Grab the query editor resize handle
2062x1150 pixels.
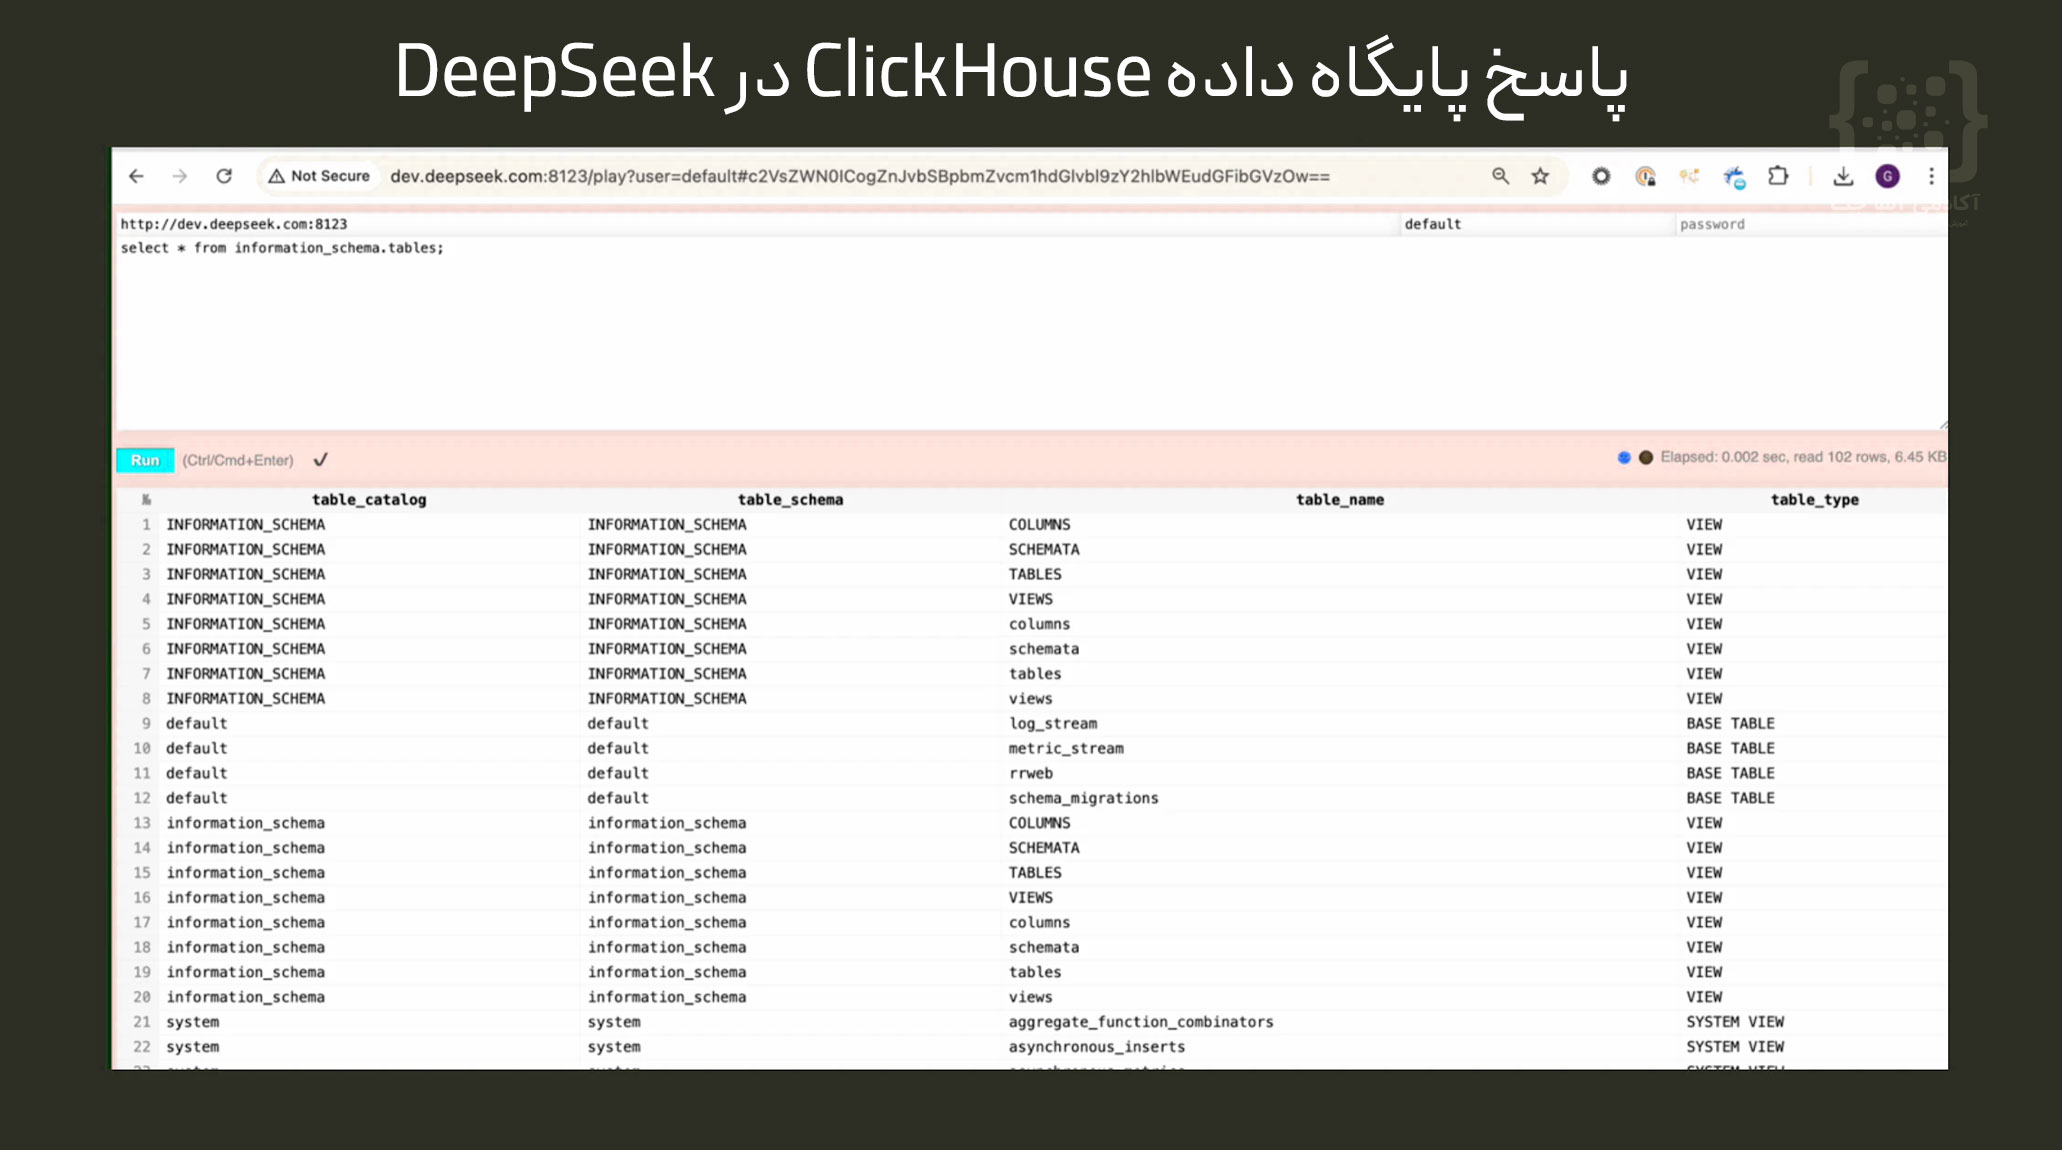pos(1942,424)
